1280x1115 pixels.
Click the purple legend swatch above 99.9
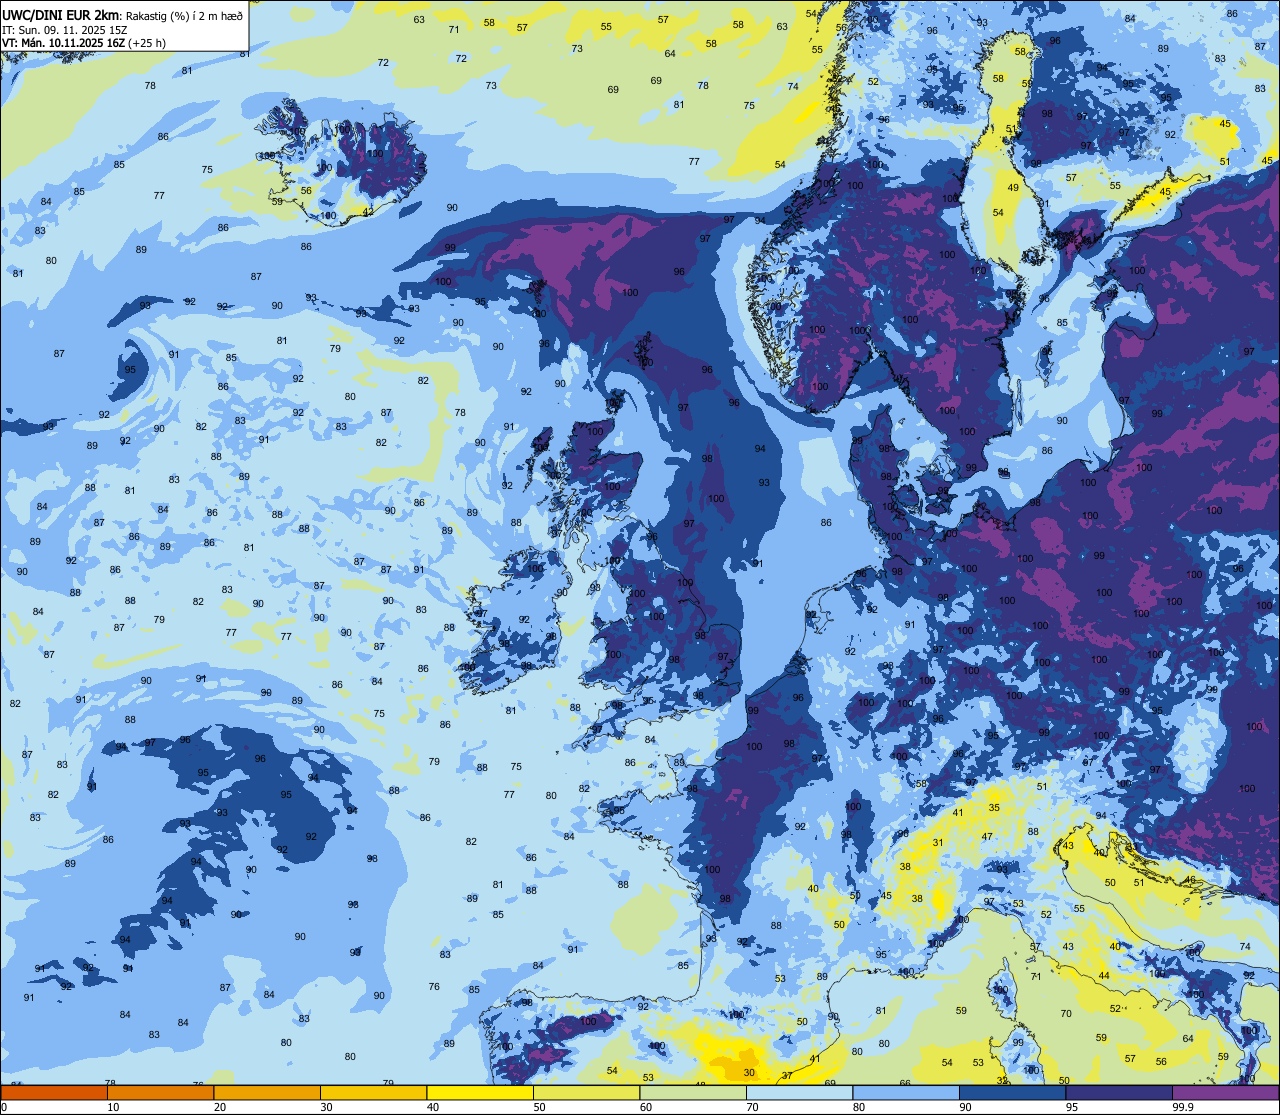(1226, 1092)
